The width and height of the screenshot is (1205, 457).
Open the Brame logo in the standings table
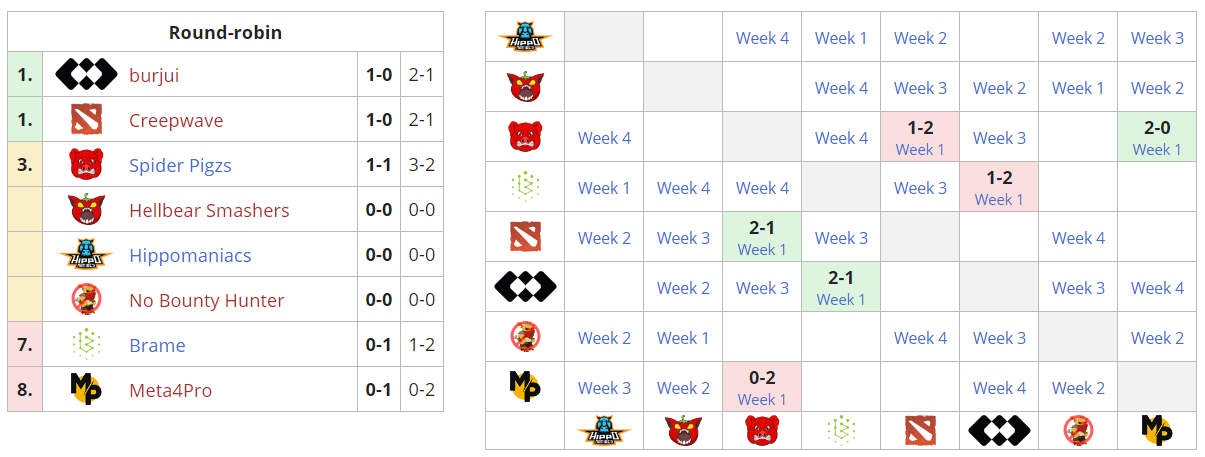coord(86,345)
